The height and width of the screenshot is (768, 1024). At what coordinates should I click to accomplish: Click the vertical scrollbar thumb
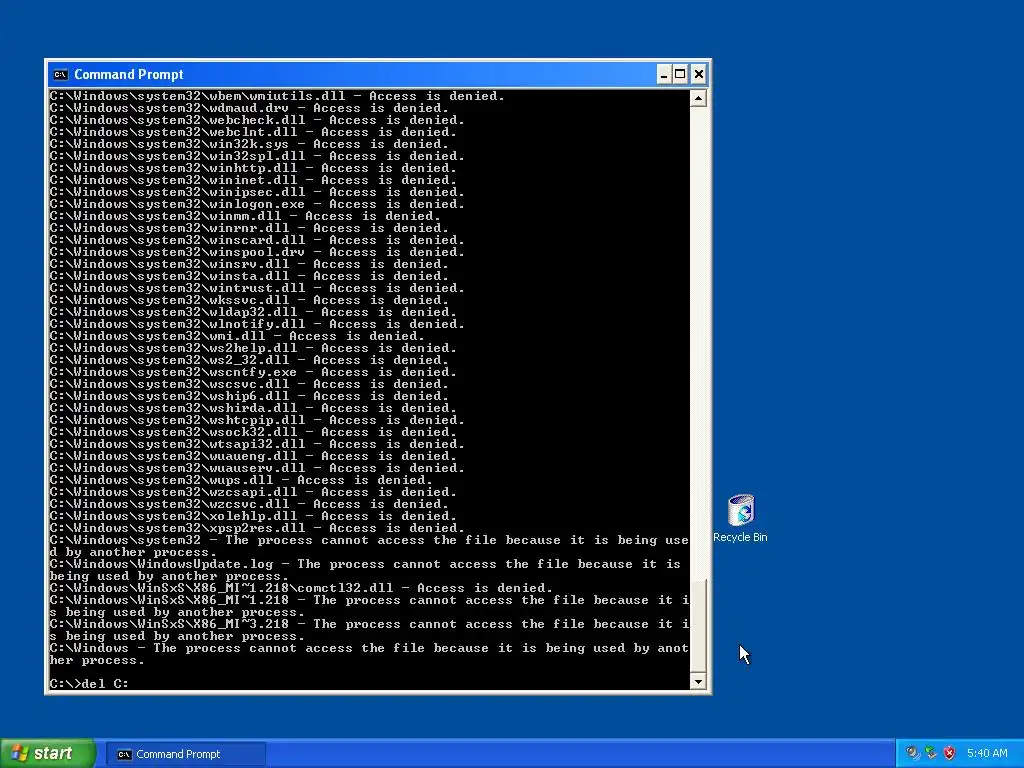click(x=698, y=626)
